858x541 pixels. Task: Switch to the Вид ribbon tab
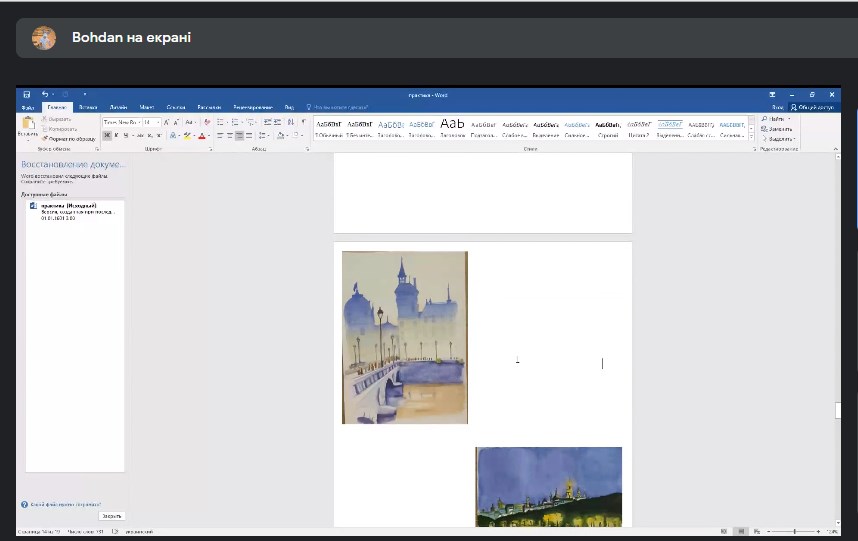pyautogui.click(x=289, y=107)
